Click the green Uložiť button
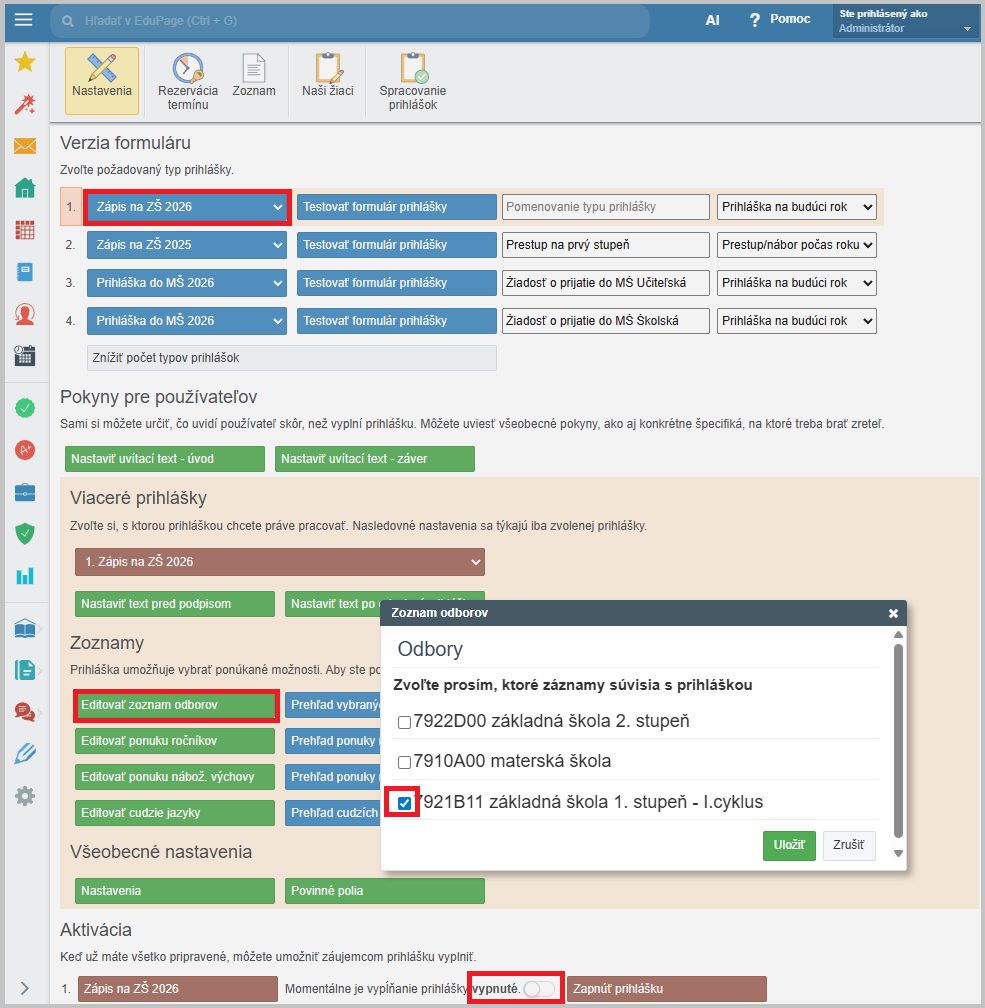This screenshot has width=985, height=1008. pyautogui.click(x=789, y=845)
